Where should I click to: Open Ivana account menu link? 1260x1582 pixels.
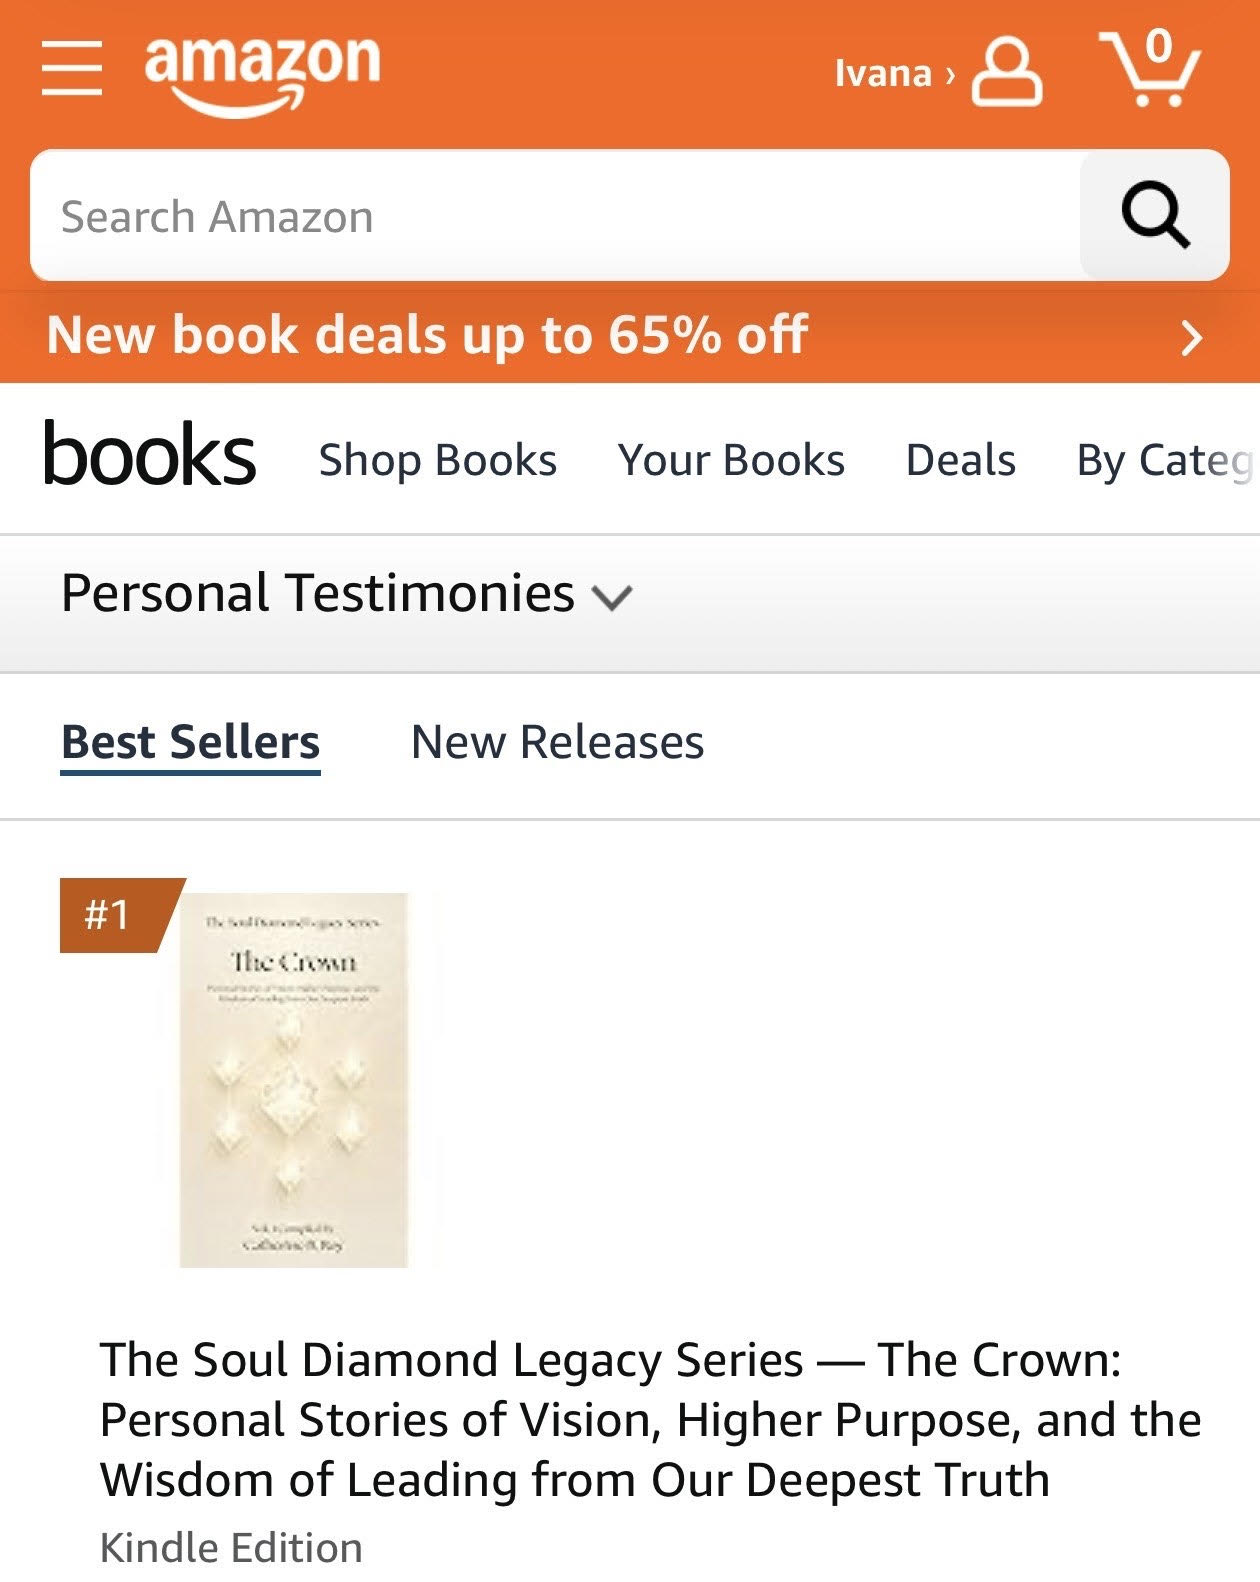click(892, 74)
